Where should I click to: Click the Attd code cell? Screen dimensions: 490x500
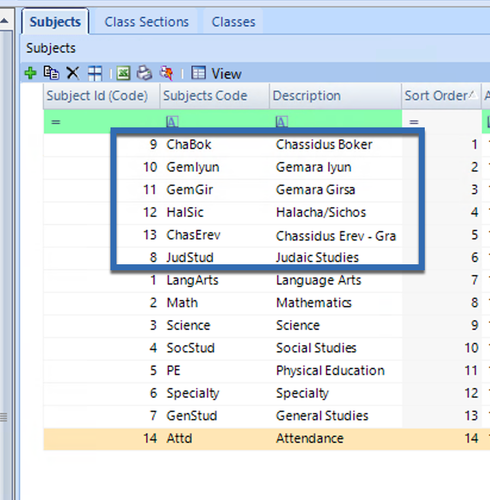[214, 439]
